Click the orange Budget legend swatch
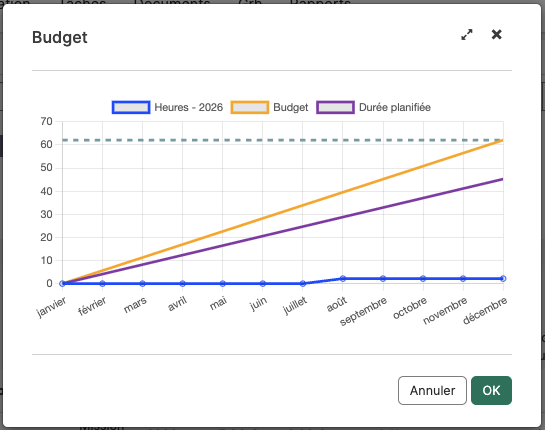Screen dimensions: 545x430 [x=250, y=107]
